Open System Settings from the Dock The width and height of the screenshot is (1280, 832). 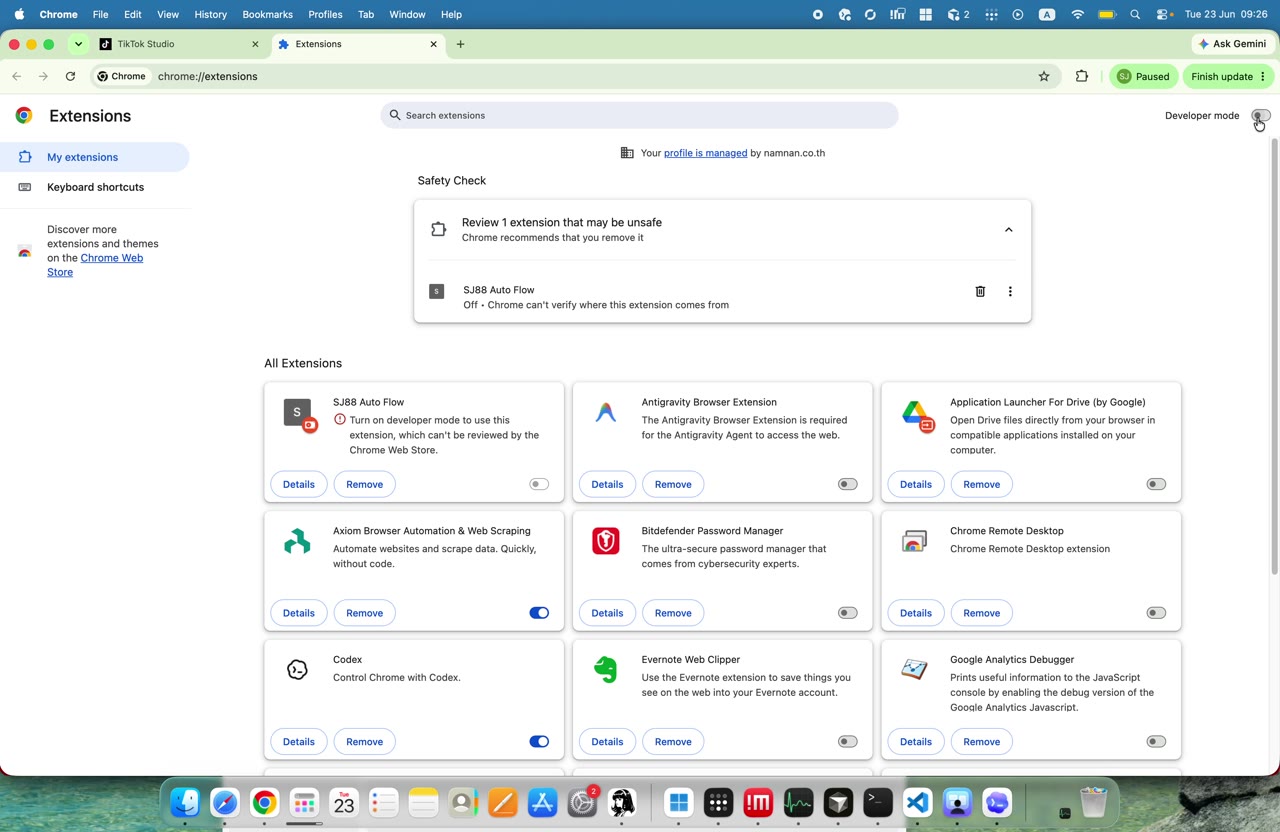582,802
